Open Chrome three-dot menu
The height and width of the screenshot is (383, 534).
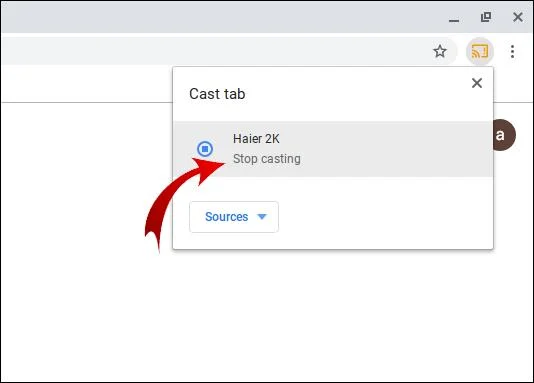tap(512, 51)
